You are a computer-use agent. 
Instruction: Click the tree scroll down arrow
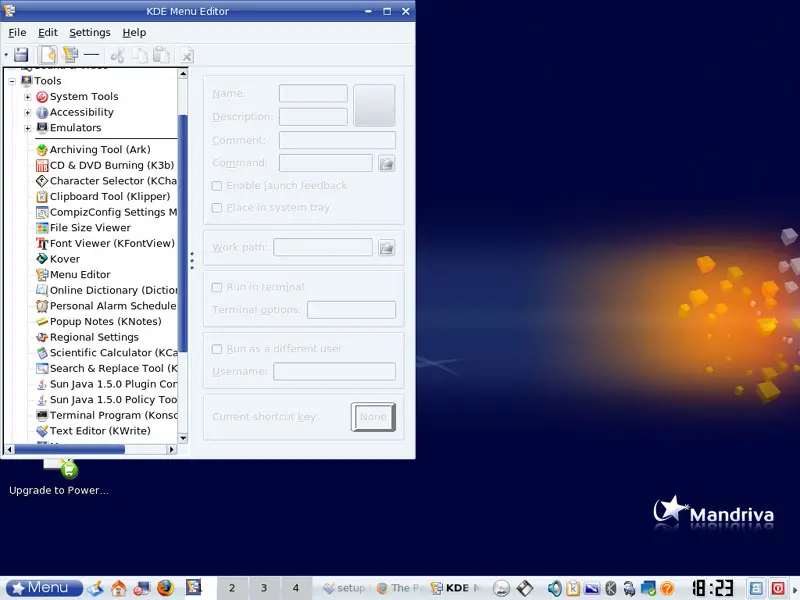coord(183,438)
